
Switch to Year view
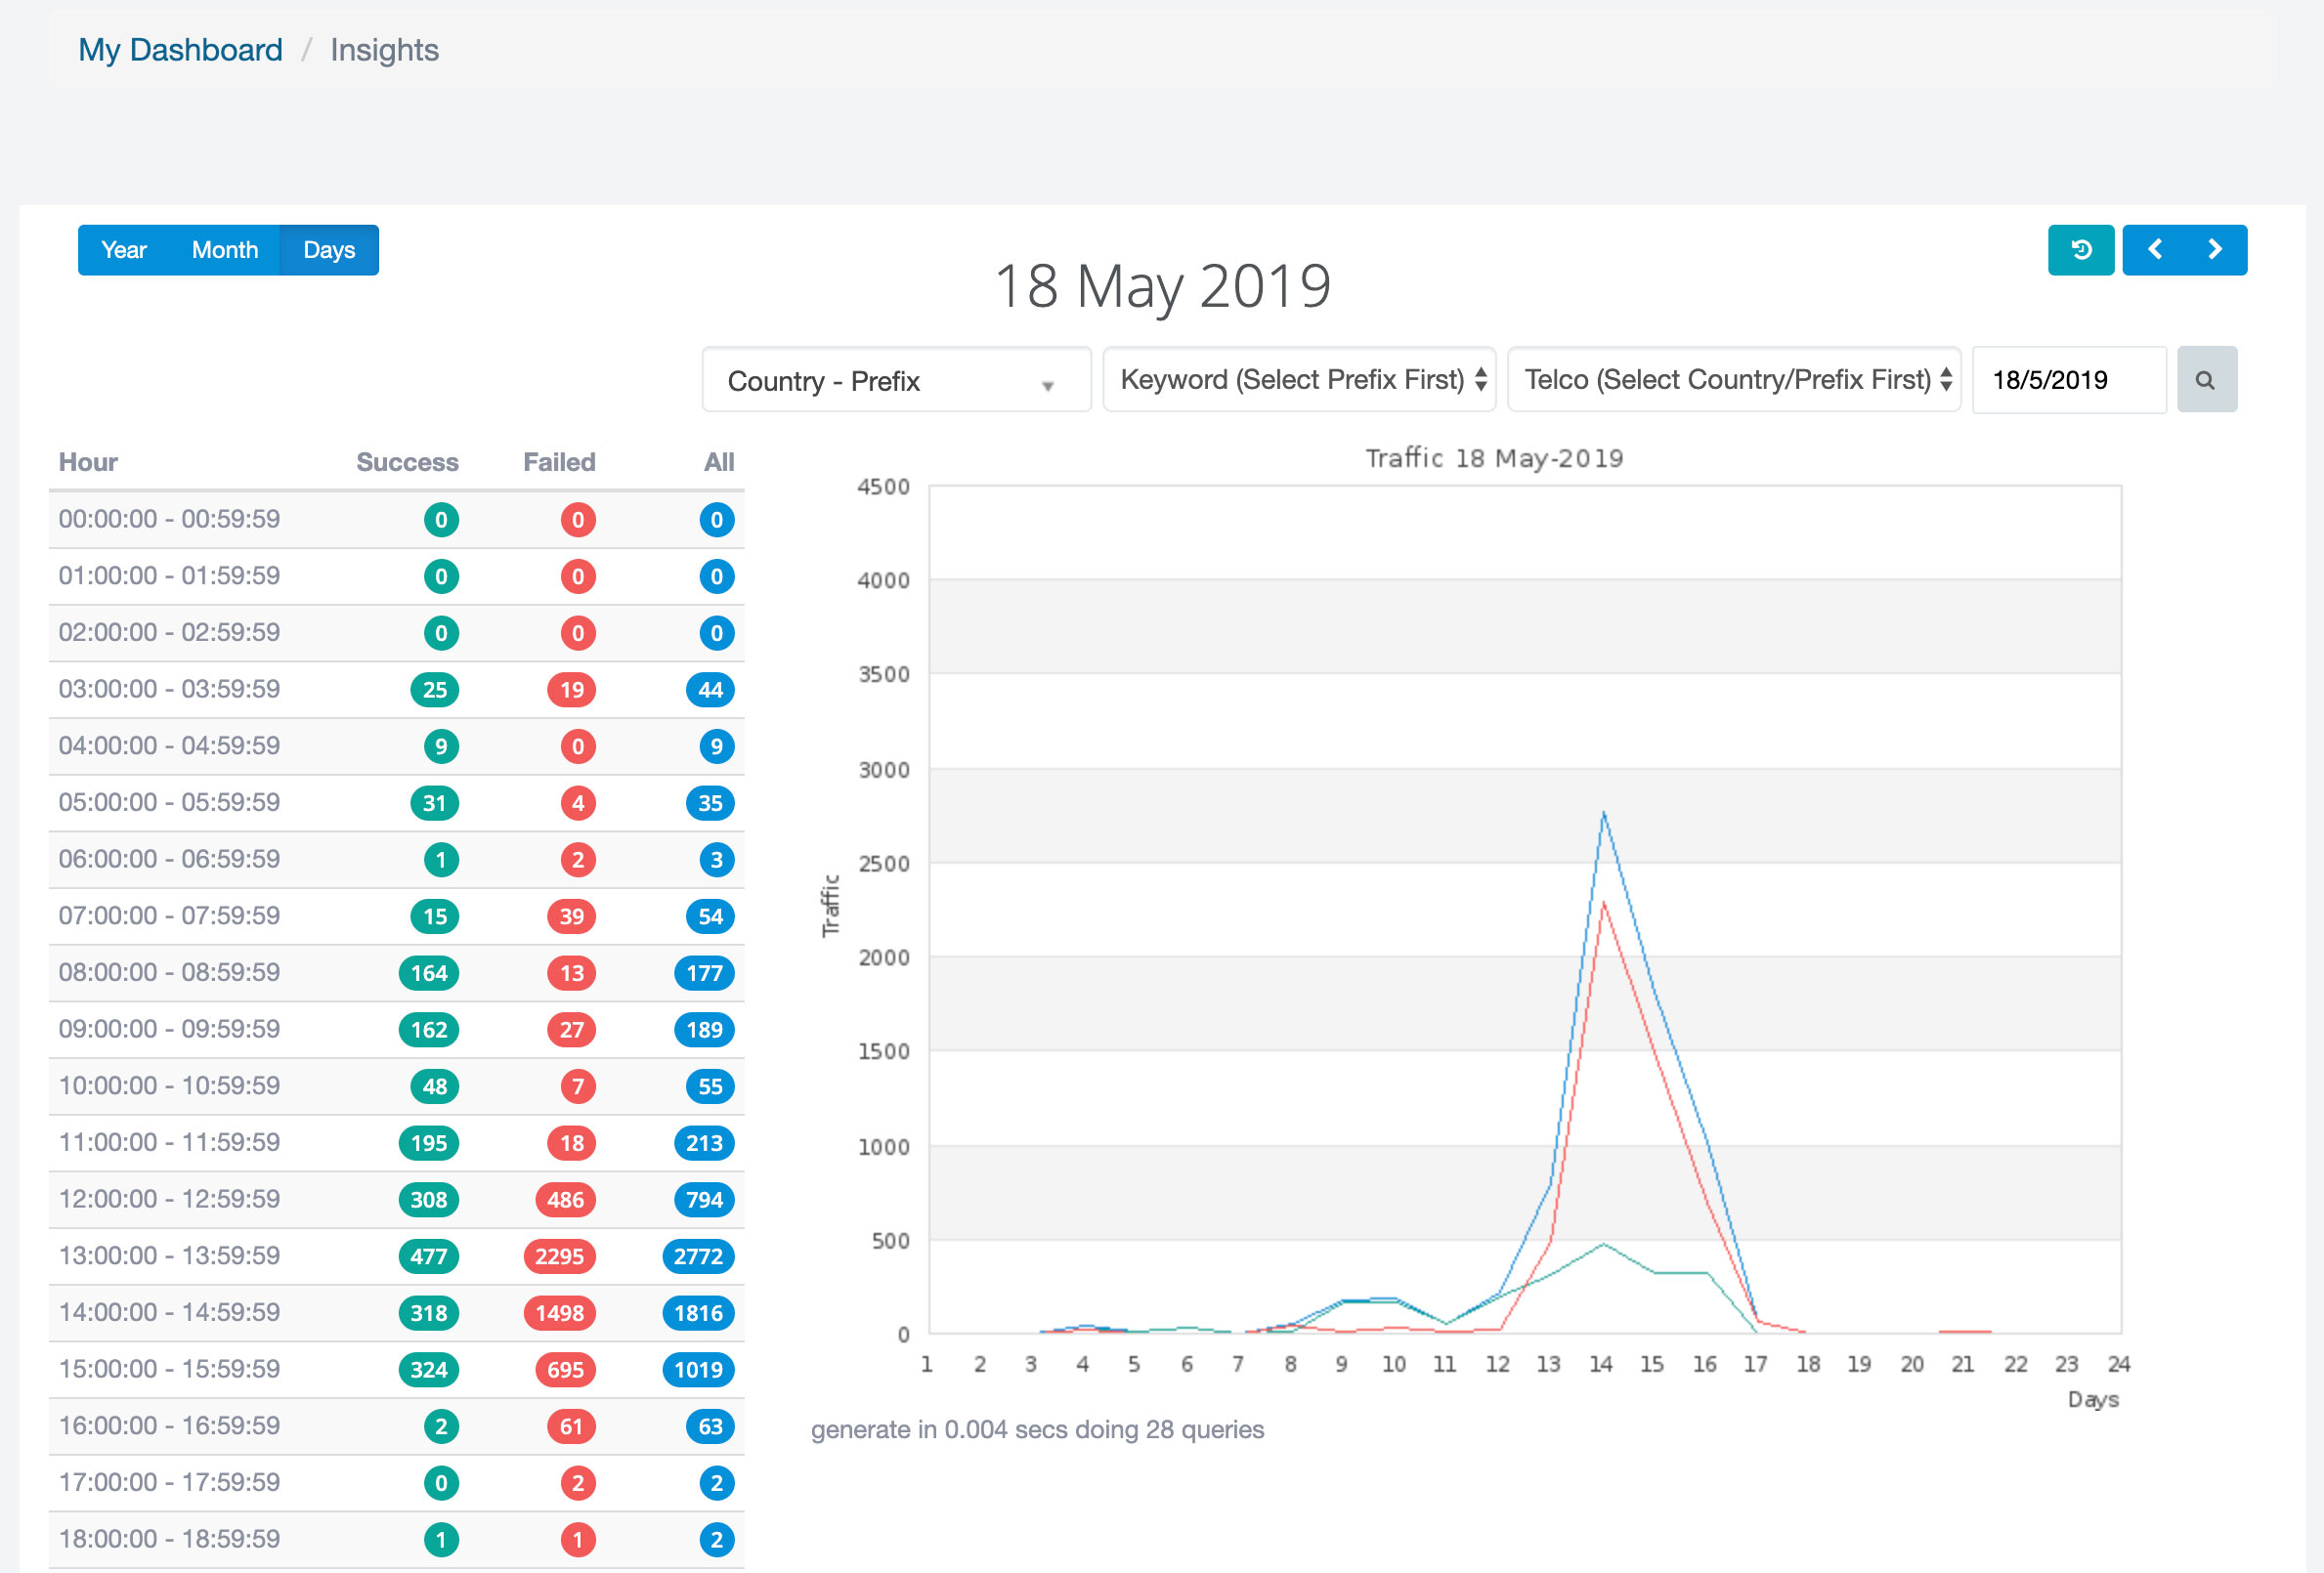(124, 250)
